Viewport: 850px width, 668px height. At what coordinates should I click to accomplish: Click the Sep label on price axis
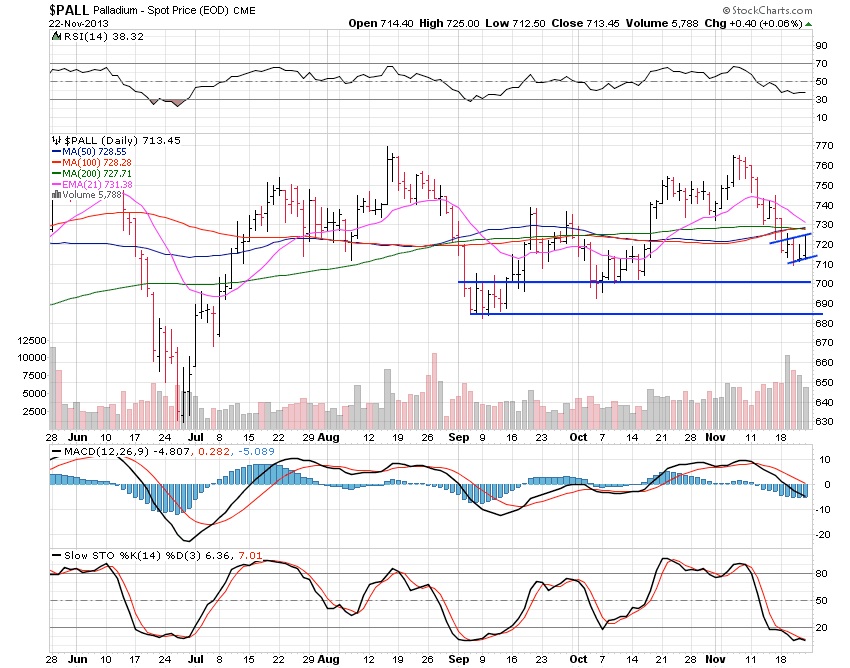(459, 437)
